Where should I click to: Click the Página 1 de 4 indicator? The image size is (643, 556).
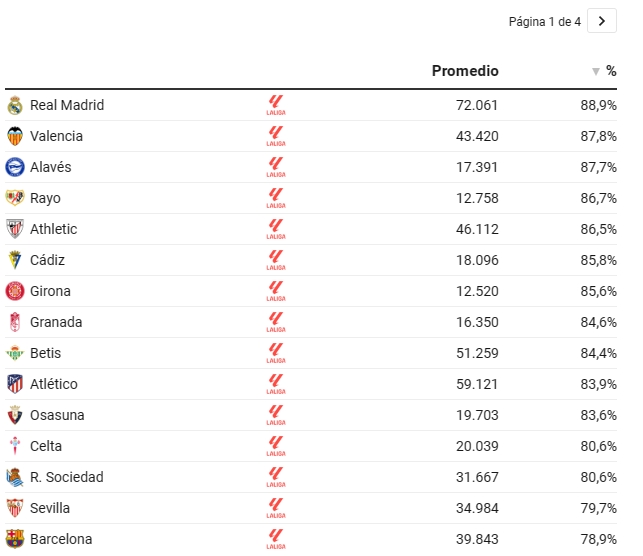544,21
